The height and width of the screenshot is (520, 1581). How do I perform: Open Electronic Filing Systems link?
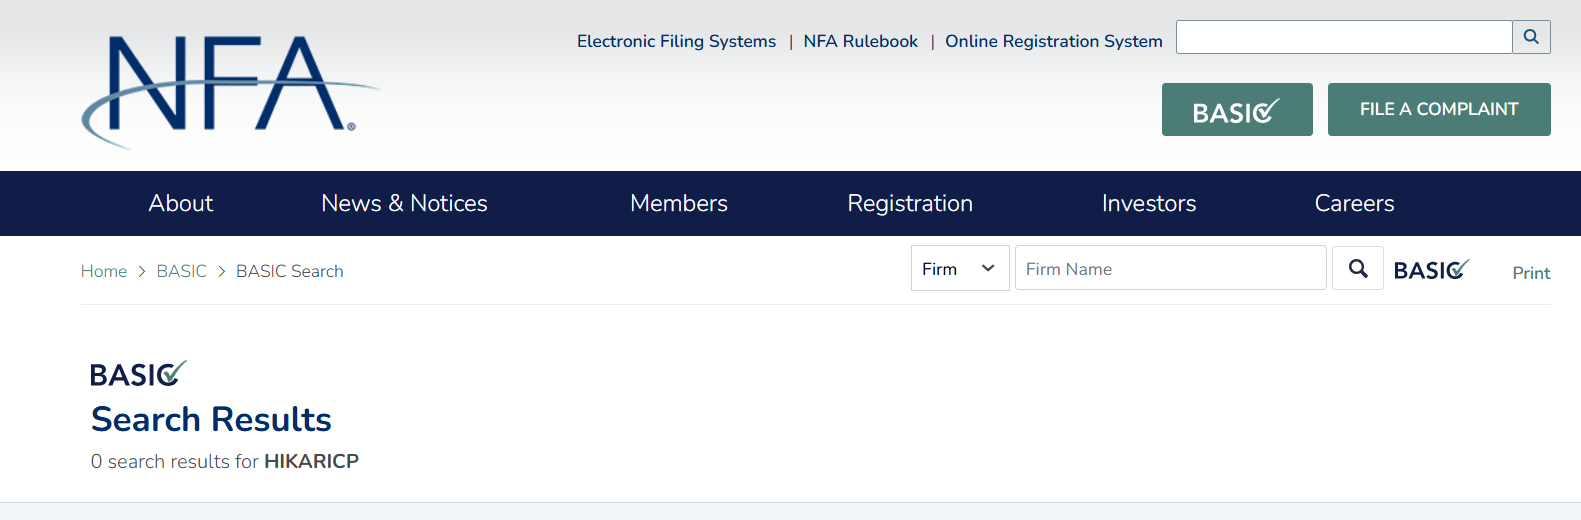[x=676, y=41]
